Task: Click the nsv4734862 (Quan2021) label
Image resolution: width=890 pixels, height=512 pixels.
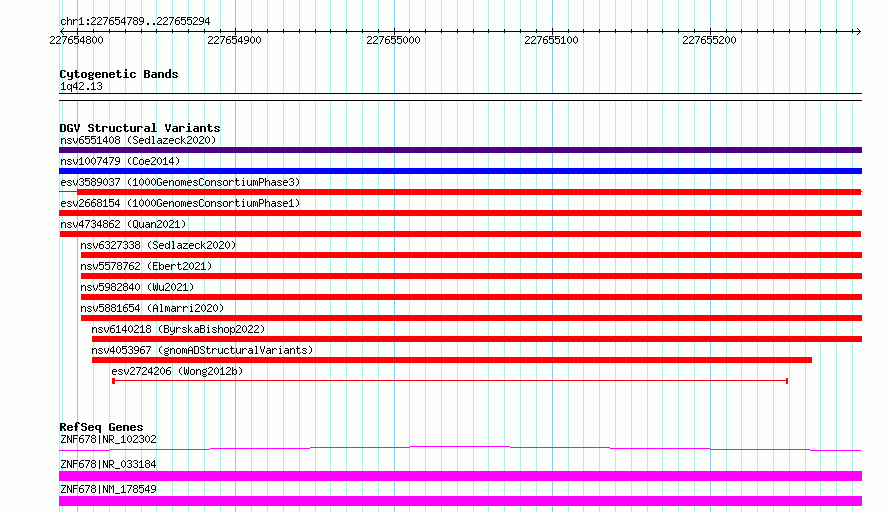Action: (123, 224)
